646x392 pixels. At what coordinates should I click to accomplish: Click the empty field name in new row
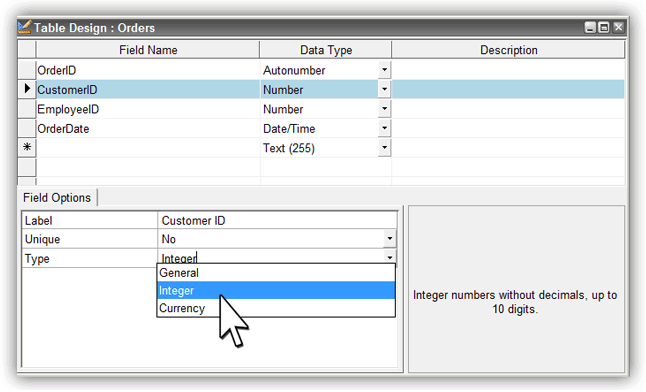(148, 148)
